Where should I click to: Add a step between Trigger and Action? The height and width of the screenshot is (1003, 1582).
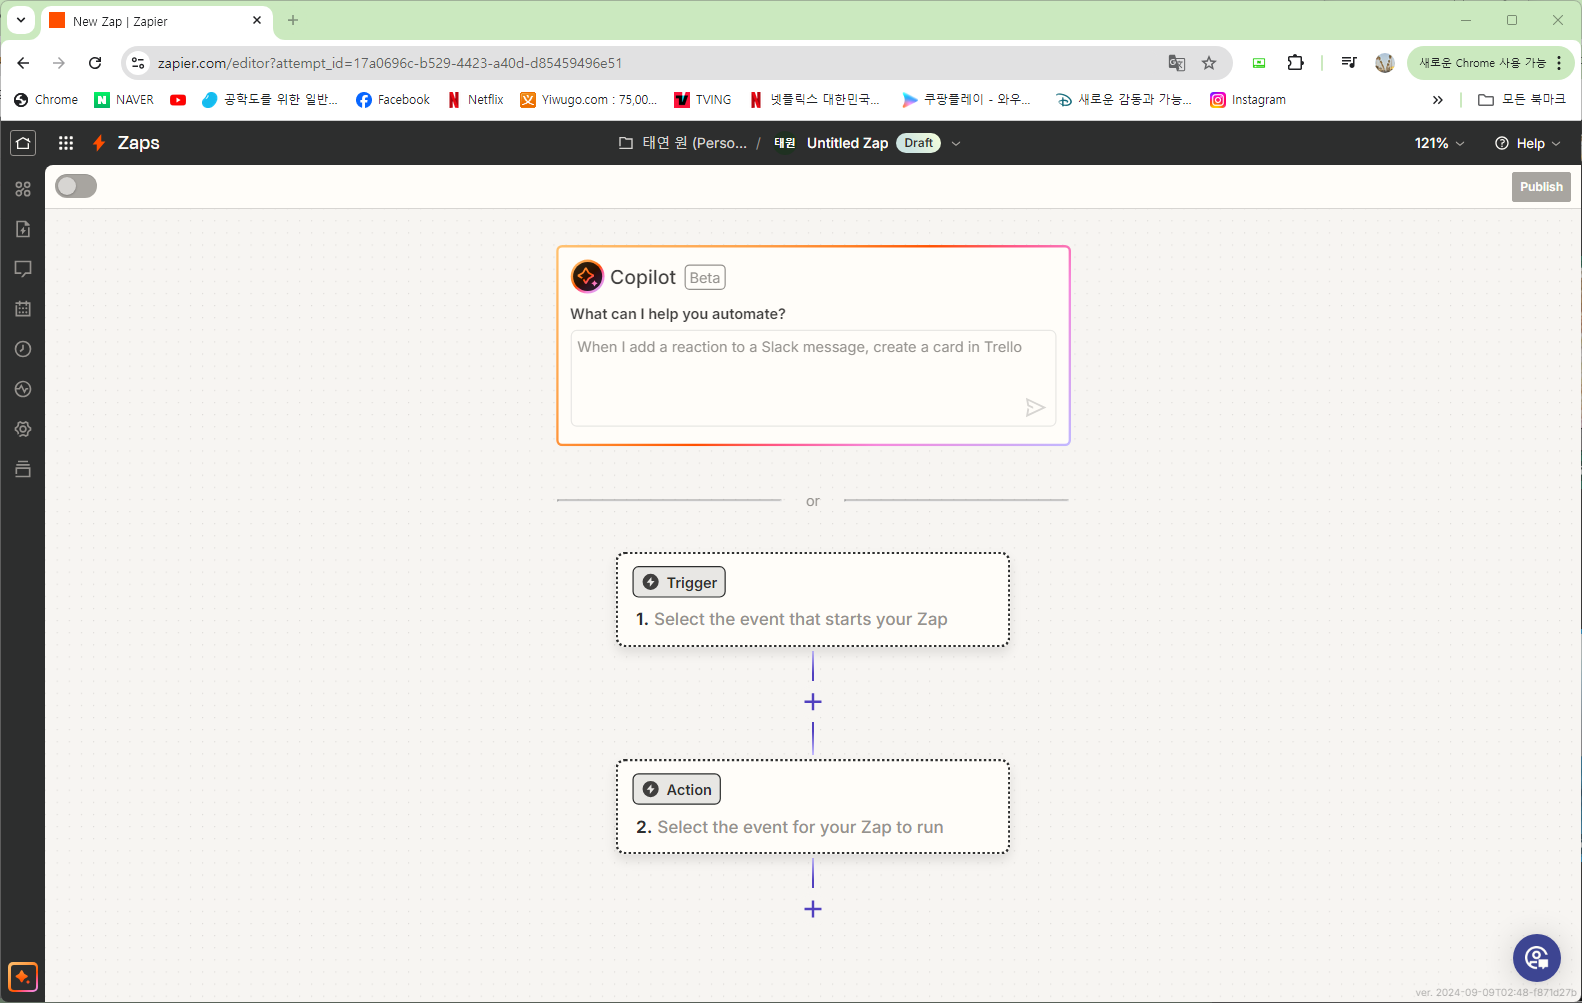[x=813, y=702]
